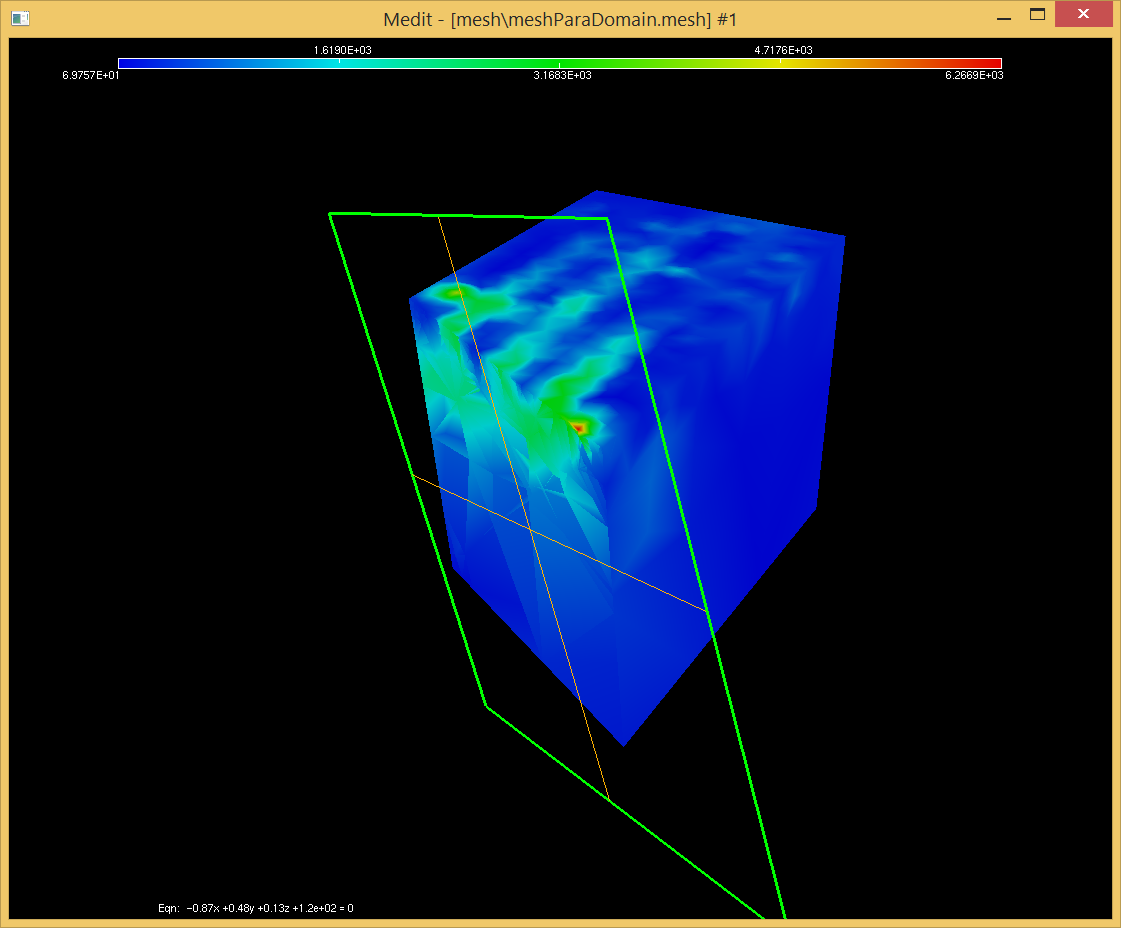Click the 3.1683E+03 scale label
This screenshot has height=928, width=1121.
pos(562,75)
